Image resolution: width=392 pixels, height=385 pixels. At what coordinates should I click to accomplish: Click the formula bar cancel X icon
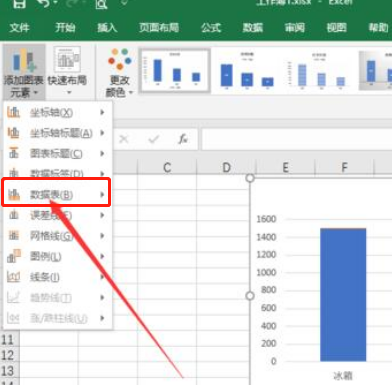tap(124, 139)
